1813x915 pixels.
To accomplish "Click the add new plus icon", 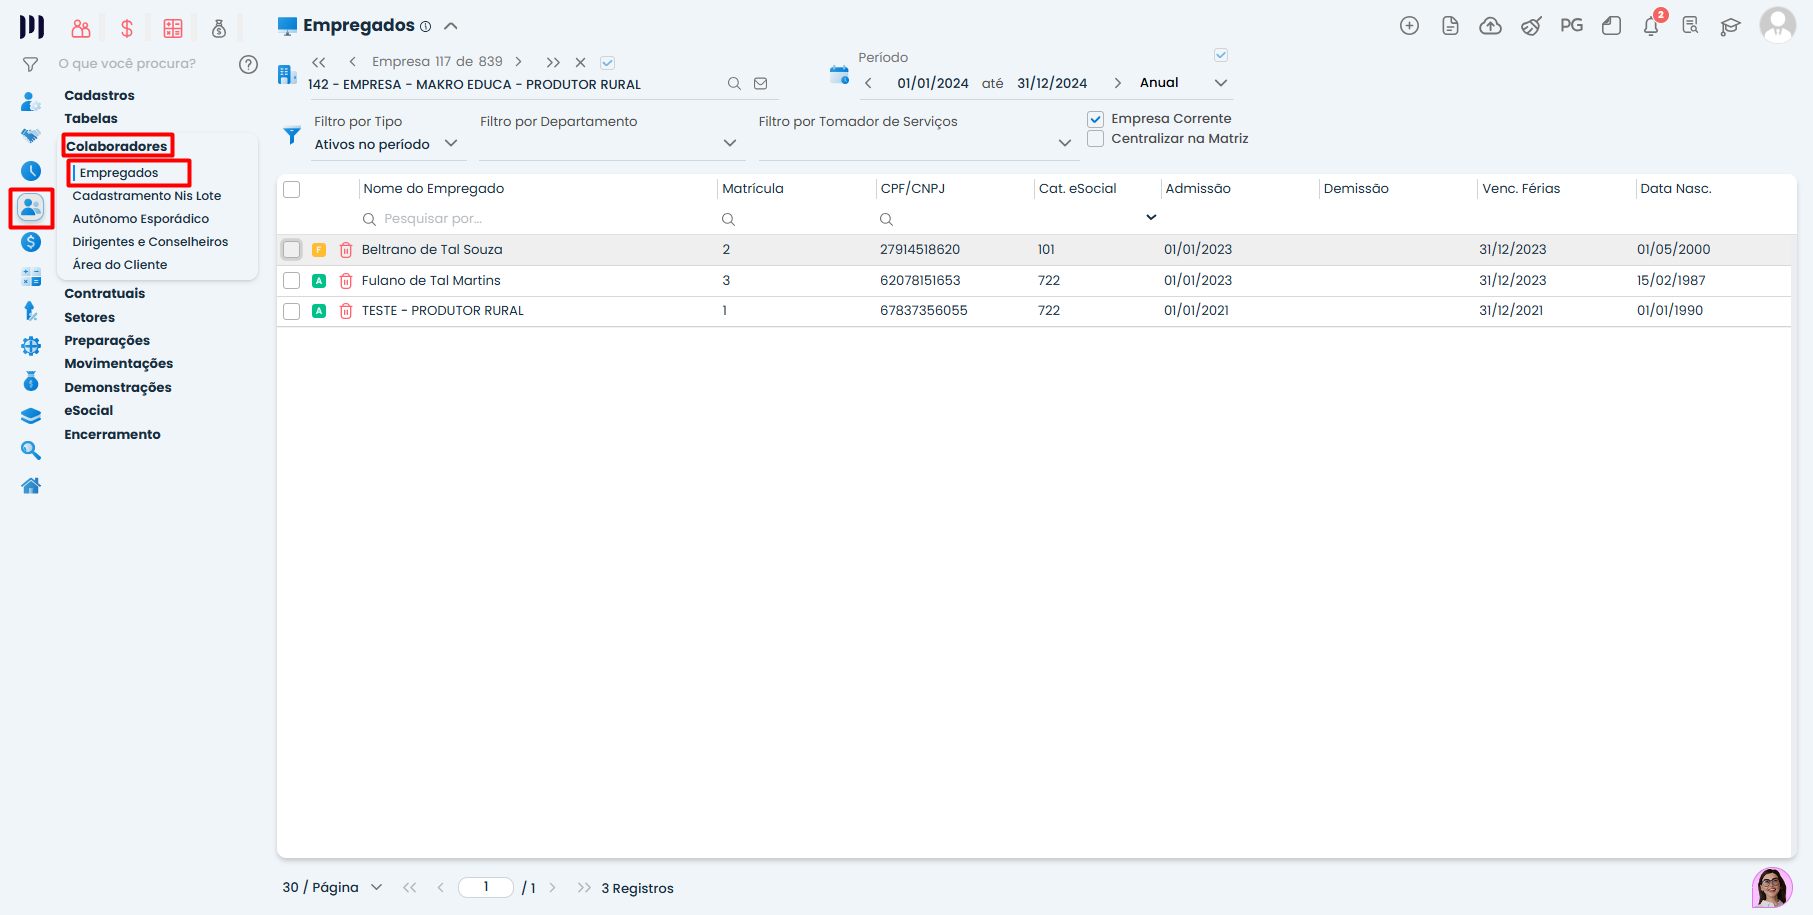I will [x=1409, y=26].
